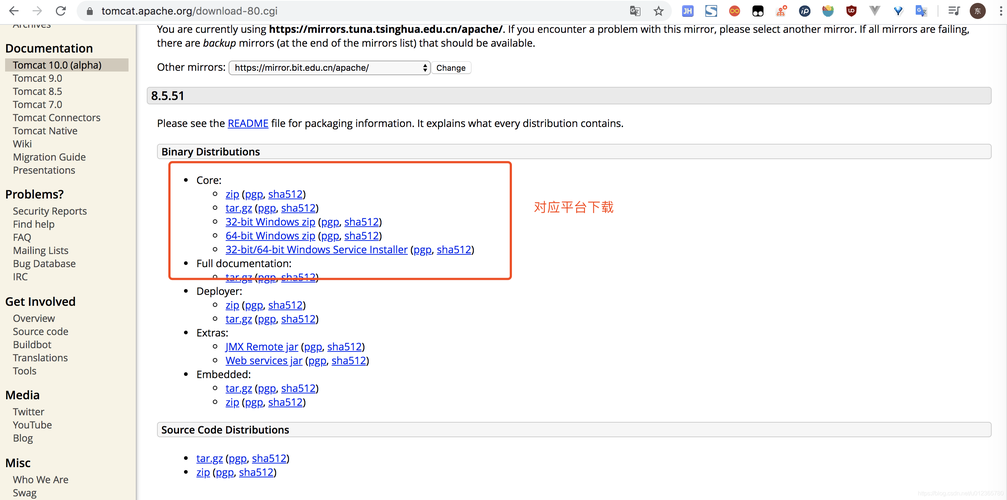The width and height of the screenshot is (1007, 500).
Task: Open the Buildbot sidebar link
Action: point(32,345)
